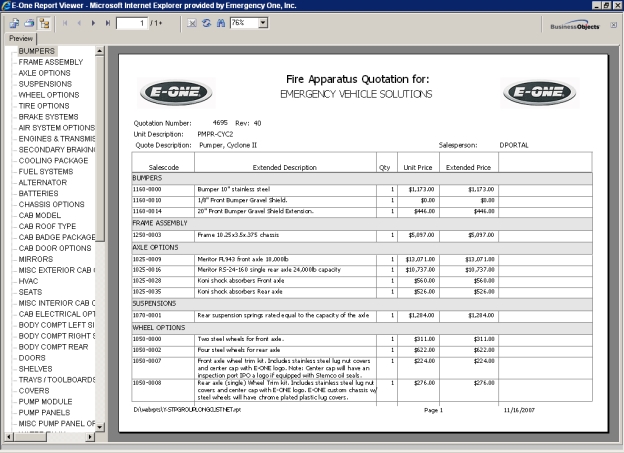Close the current view icon near Business Objects
This screenshot has height=453, width=624.
[614, 25]
